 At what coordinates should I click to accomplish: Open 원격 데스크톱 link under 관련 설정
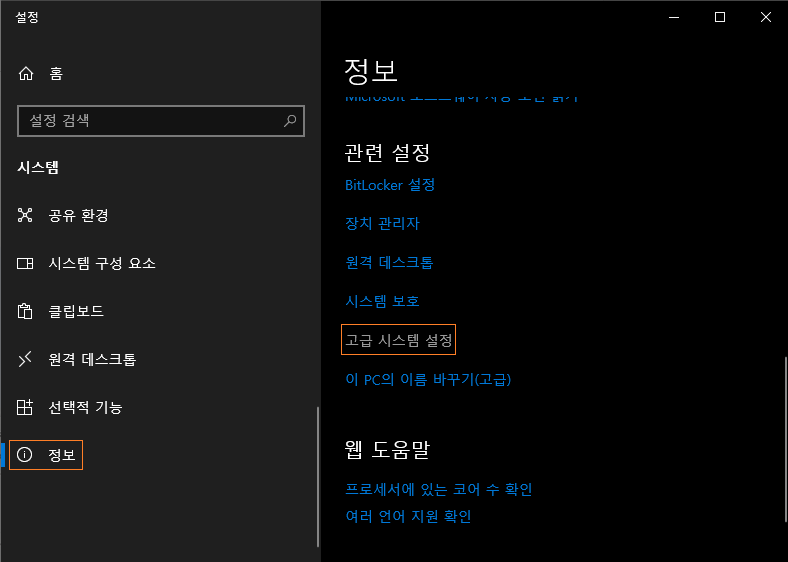coord(389,262)
